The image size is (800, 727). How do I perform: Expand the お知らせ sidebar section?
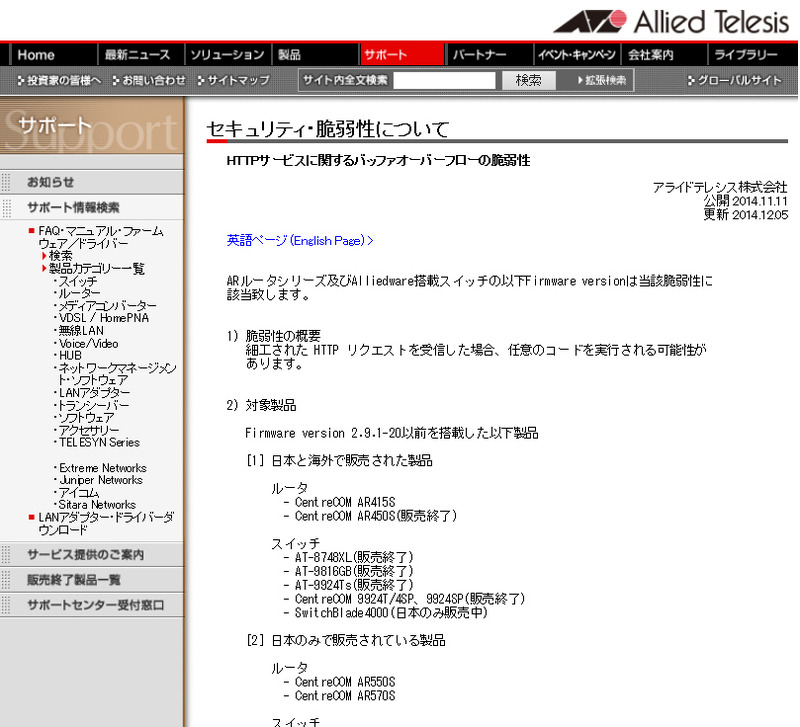(x=50, y=182)
